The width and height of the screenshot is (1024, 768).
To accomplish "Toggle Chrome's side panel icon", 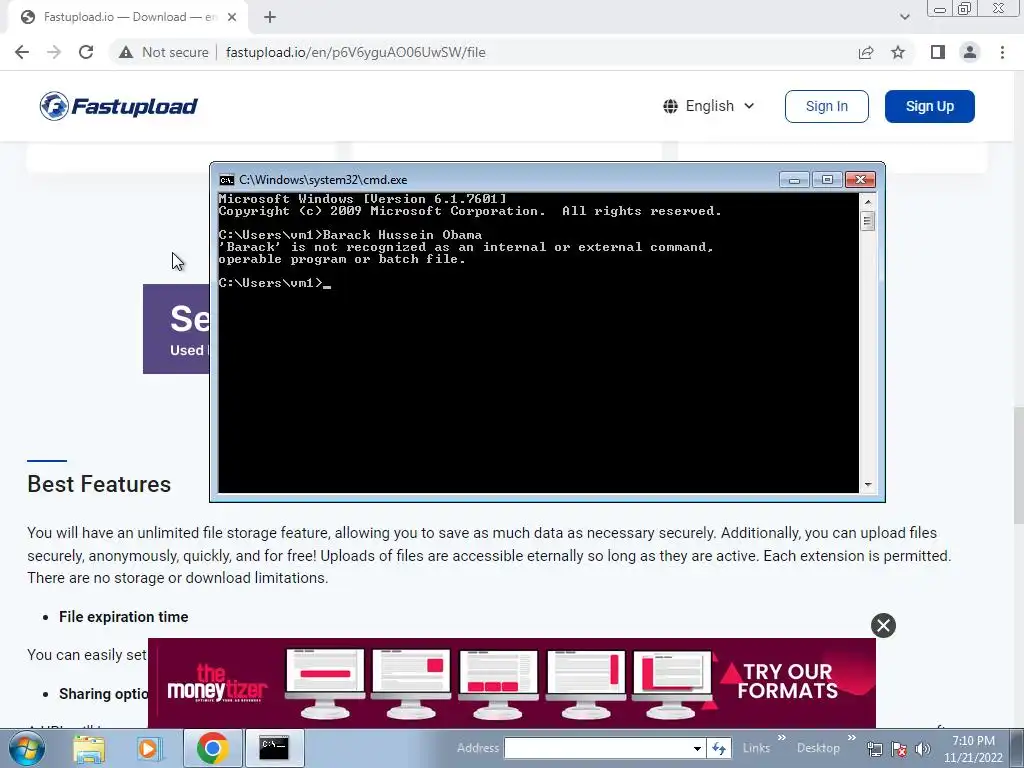I will pos(938,52).
